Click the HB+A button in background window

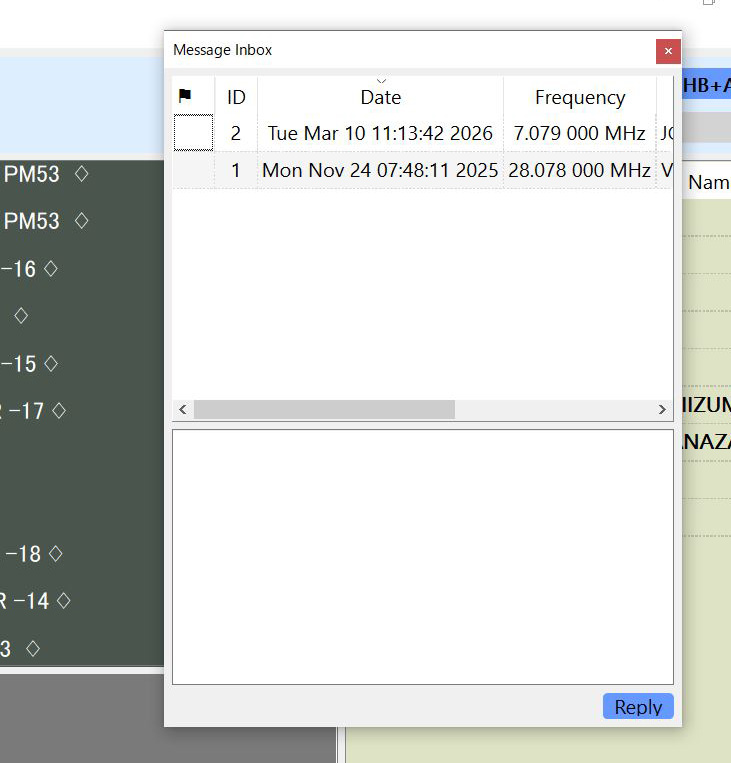point(706,86)
